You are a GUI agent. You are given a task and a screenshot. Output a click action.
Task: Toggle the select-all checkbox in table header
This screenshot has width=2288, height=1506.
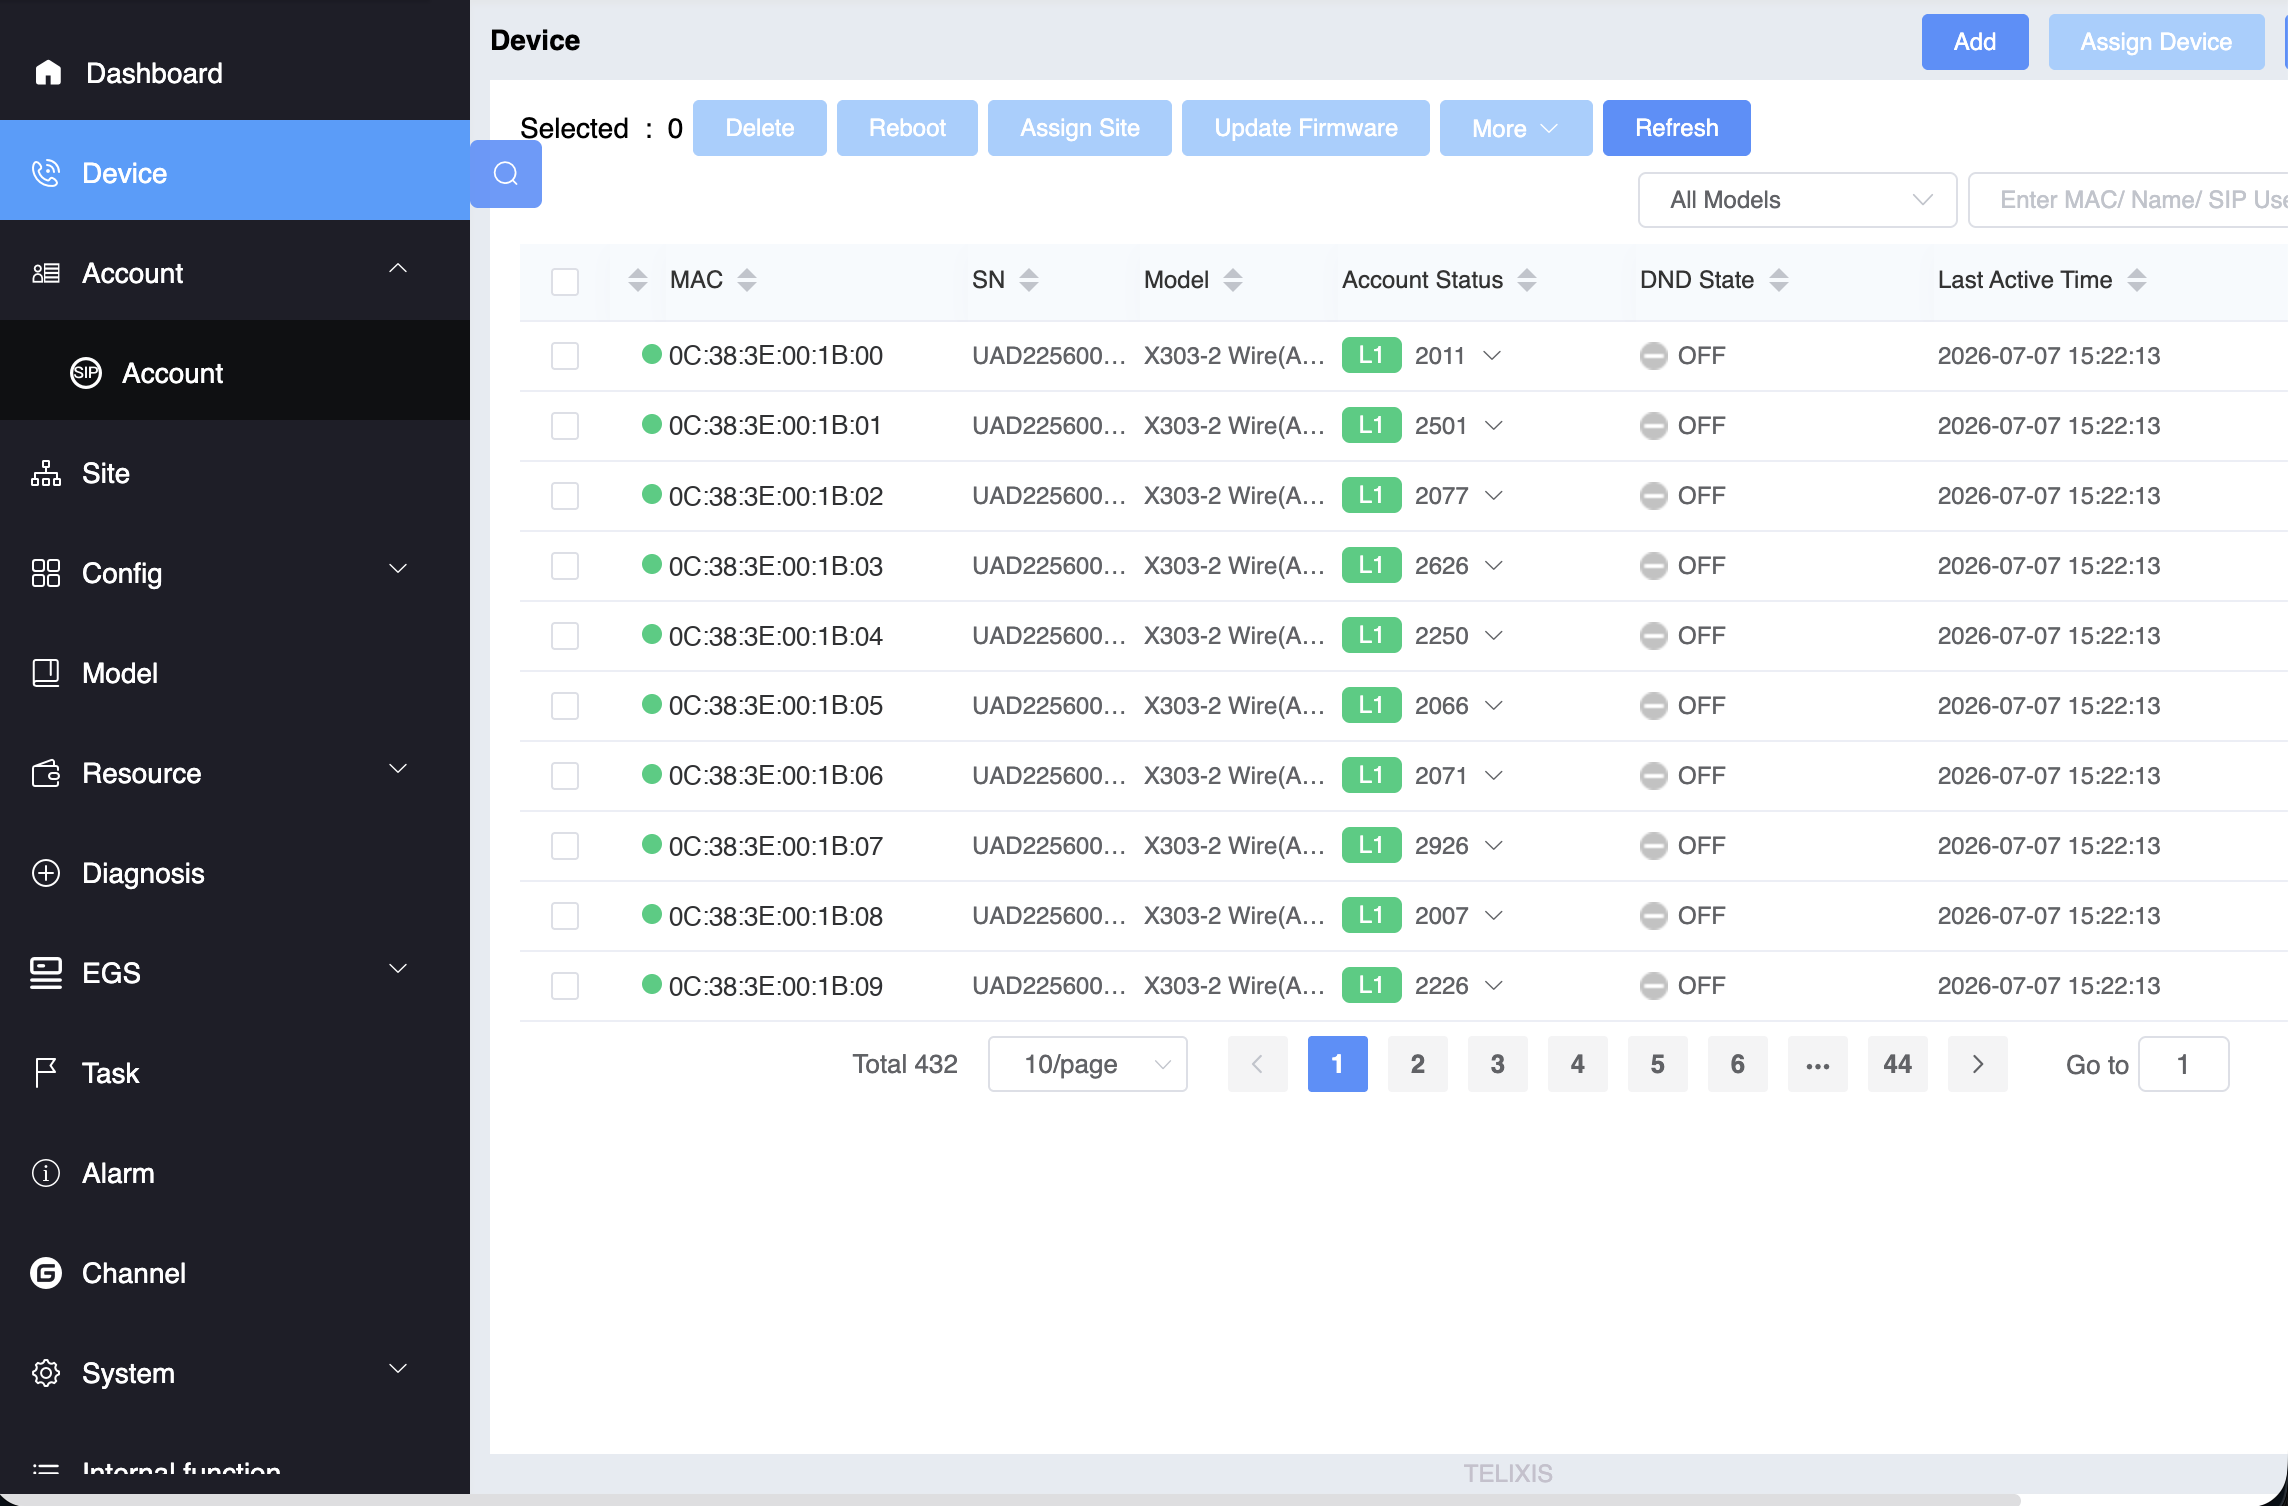(x=565, y=281)
